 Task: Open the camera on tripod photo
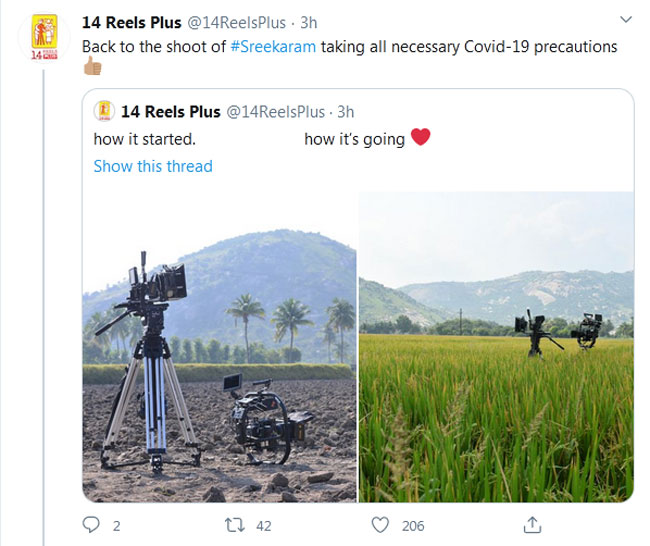click(219, 345)
